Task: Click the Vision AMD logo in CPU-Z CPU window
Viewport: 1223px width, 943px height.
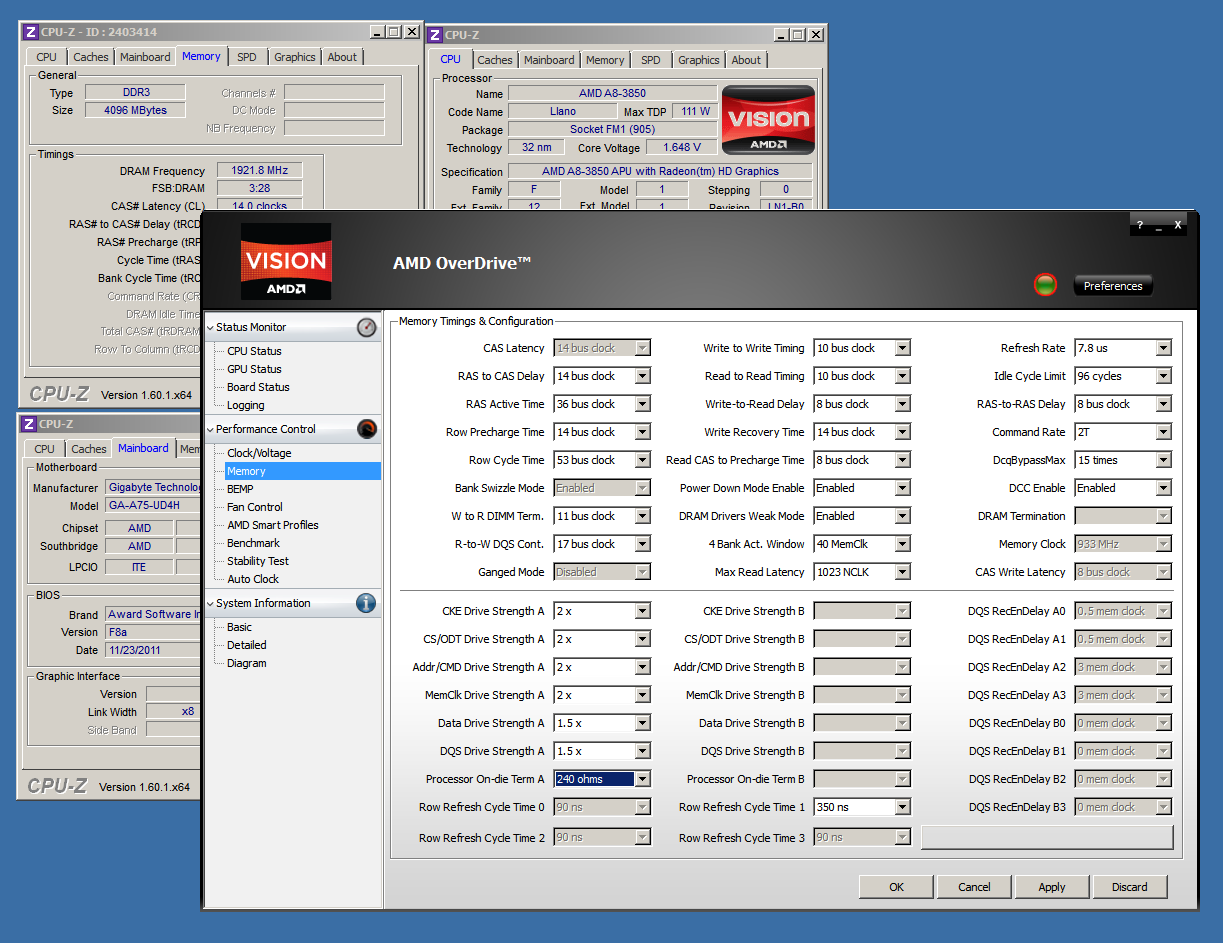Action: pyautogui.click(x=768, y=119)
